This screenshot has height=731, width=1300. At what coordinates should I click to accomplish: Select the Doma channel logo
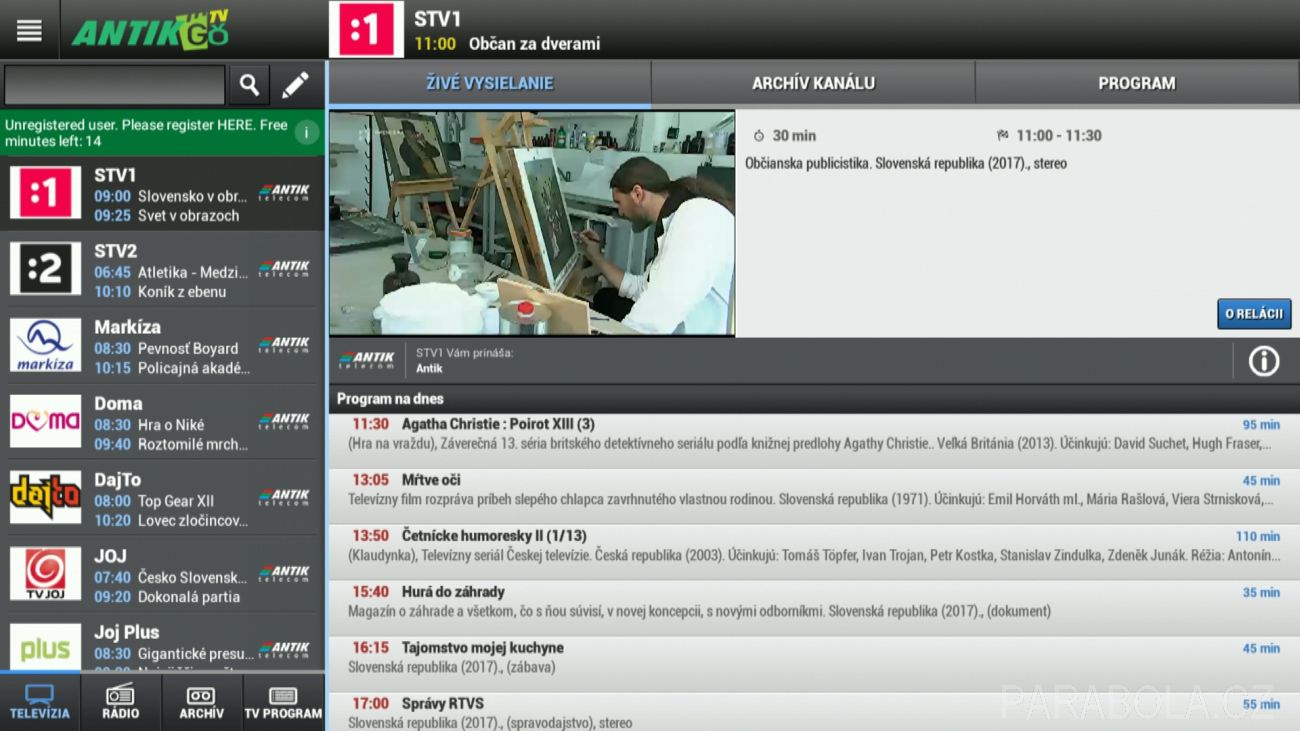(x=46, y=421)
